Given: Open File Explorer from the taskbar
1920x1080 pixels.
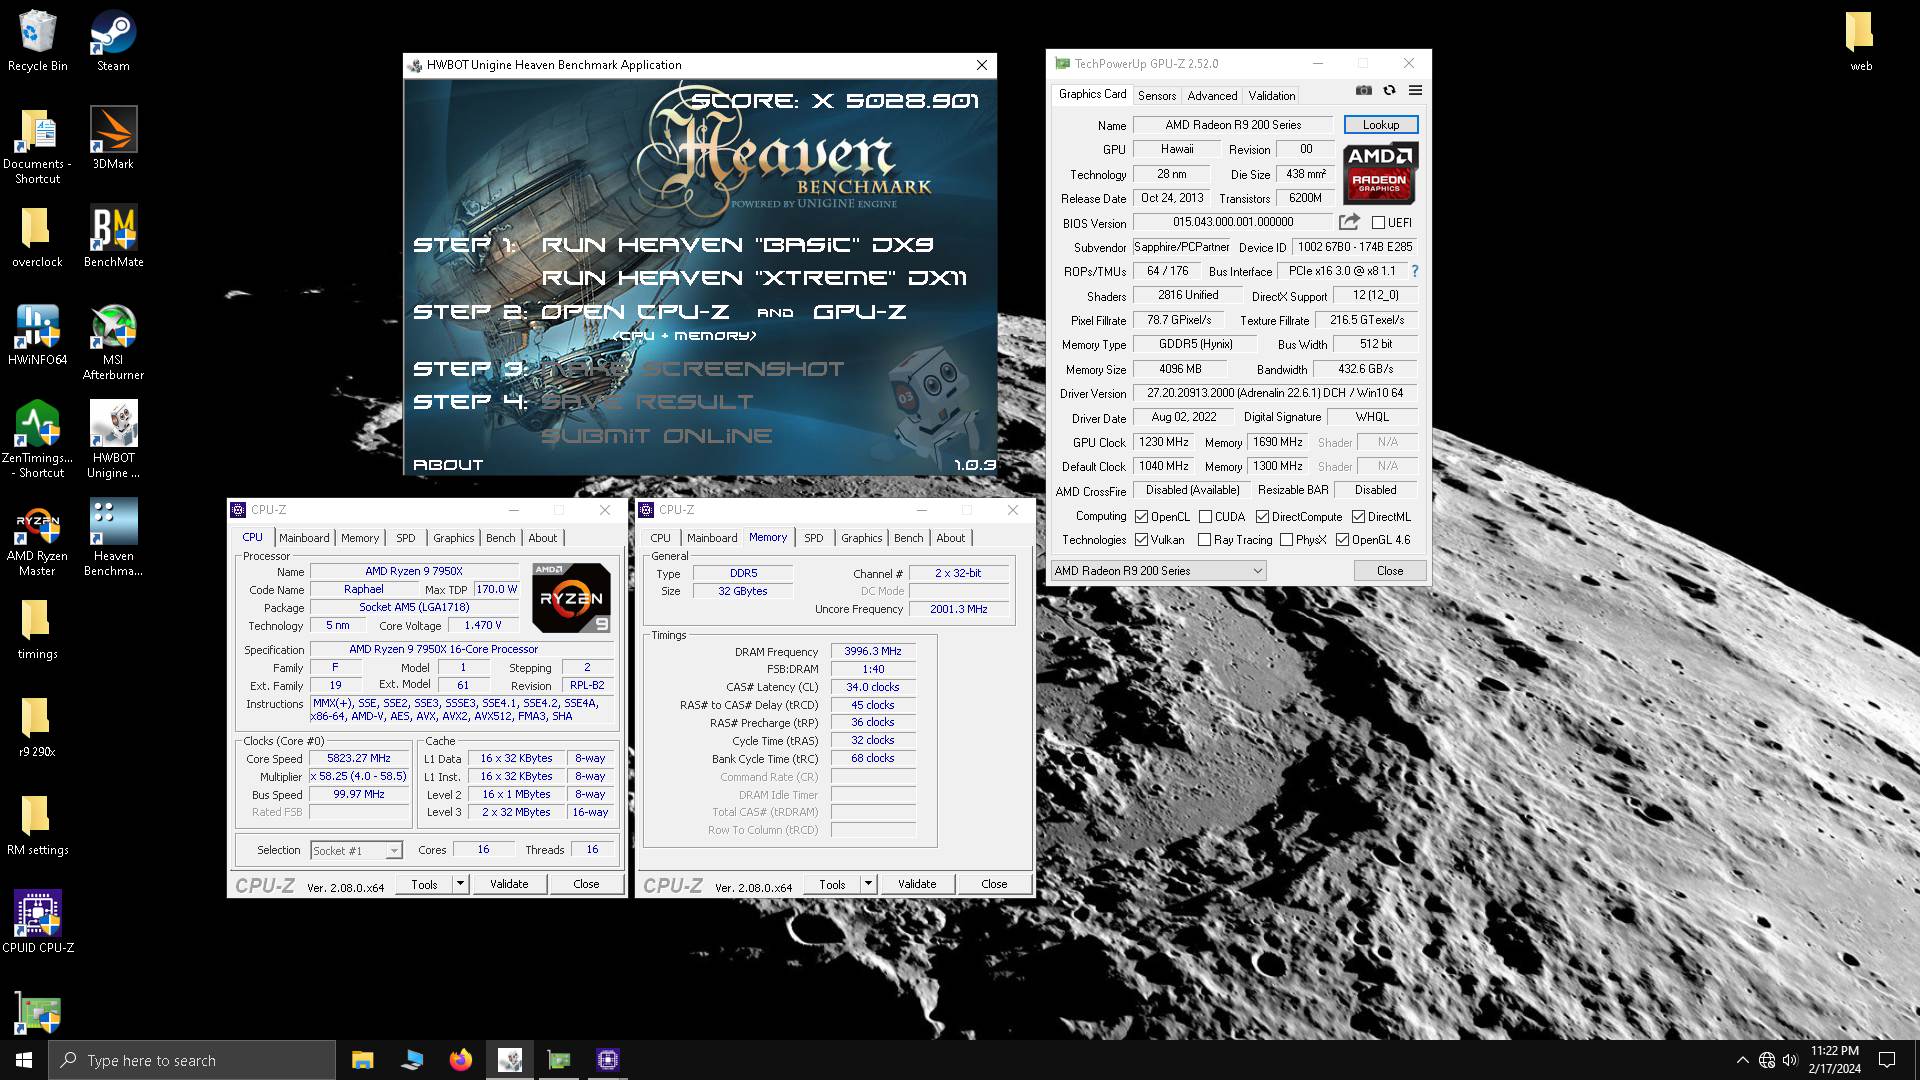Looking at the screenshot, I should point(362,1060).
